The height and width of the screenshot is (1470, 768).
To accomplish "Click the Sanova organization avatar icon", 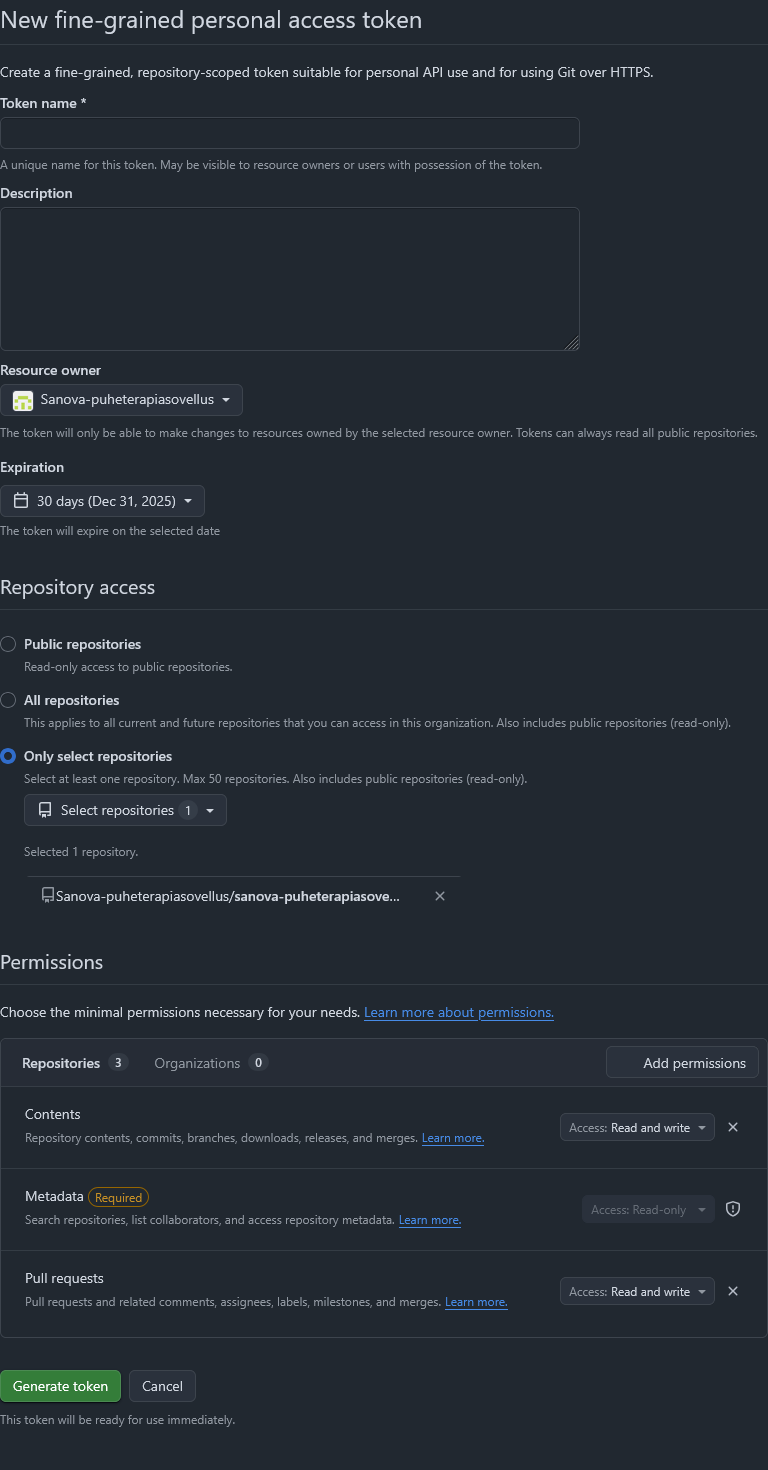I will tap(23, 400).
